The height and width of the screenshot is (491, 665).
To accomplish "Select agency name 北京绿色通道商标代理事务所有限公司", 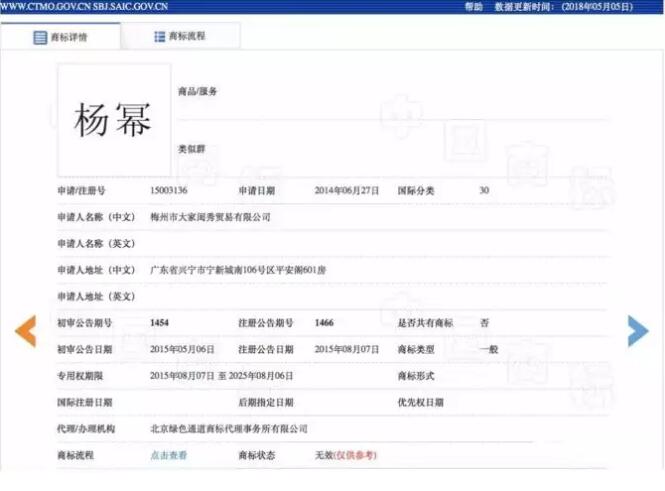I will click(229, 429).
